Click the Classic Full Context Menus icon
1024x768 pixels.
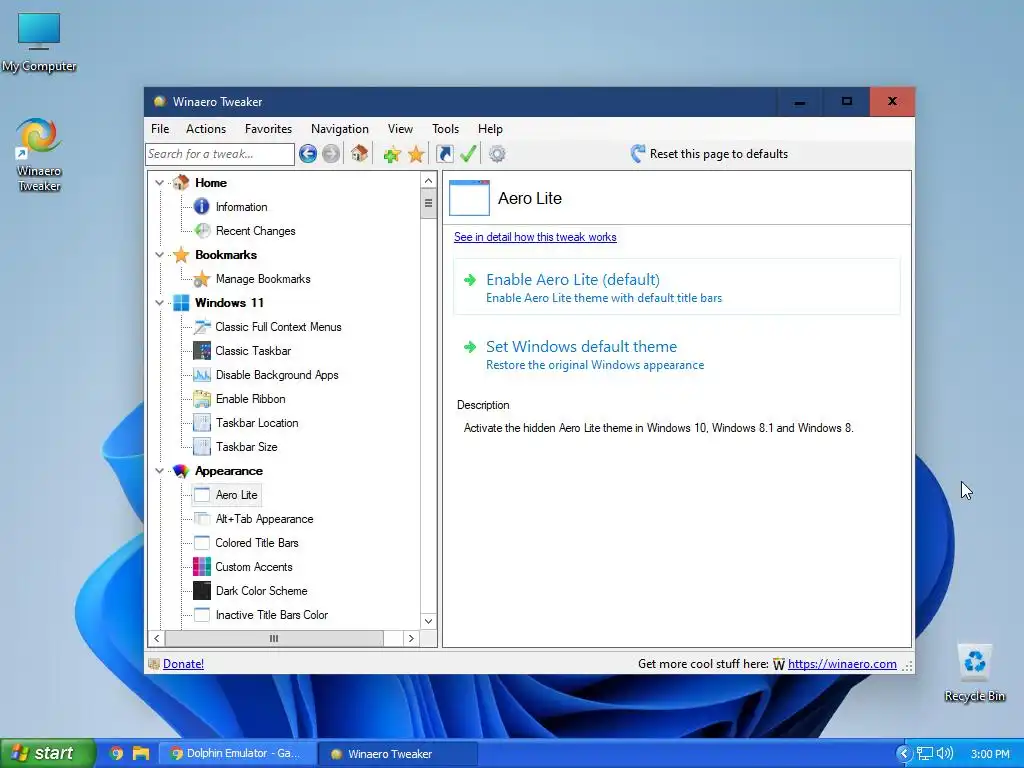(202, 327)
